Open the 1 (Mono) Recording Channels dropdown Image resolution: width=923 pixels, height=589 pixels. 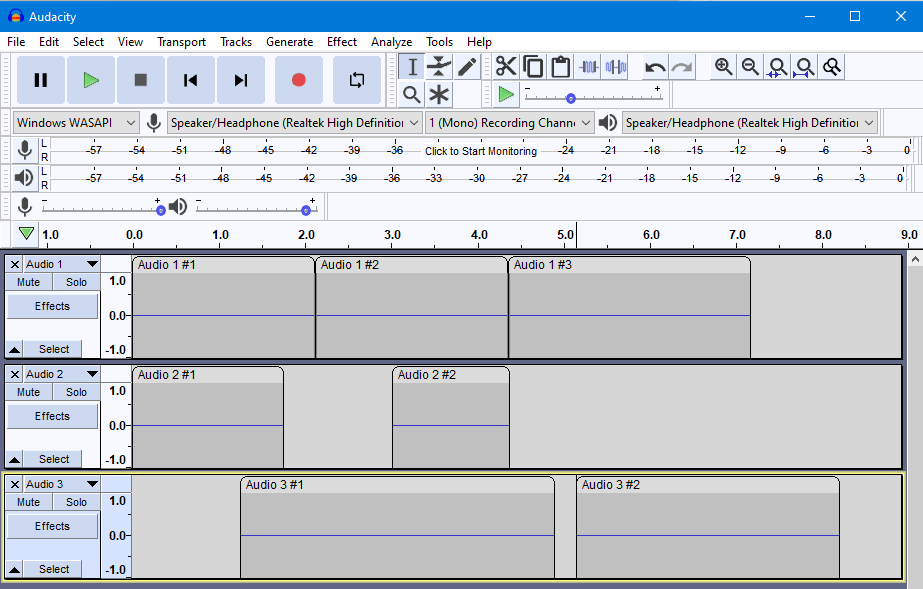coord(509,123)
